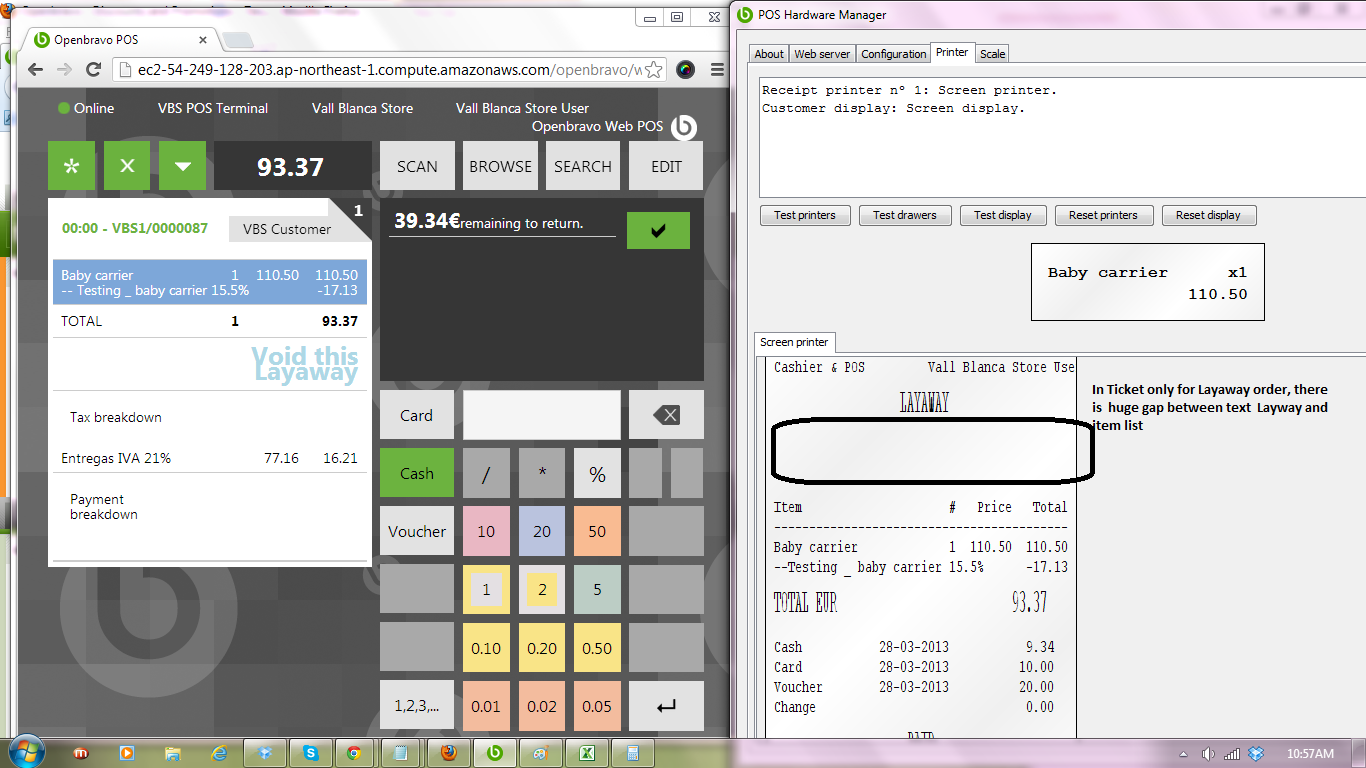Switch to the Configuration tab
Viewport: 1366px width, 768px height.
click(893, 54)
